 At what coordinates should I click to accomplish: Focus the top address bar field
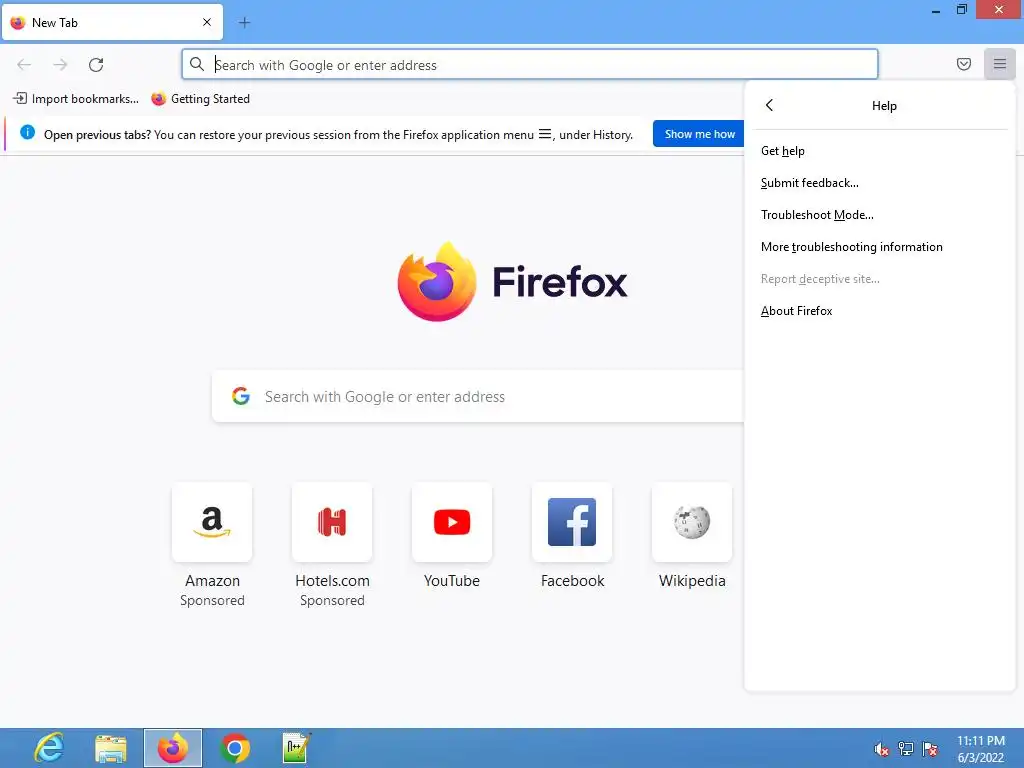click(x=530, y=65)
